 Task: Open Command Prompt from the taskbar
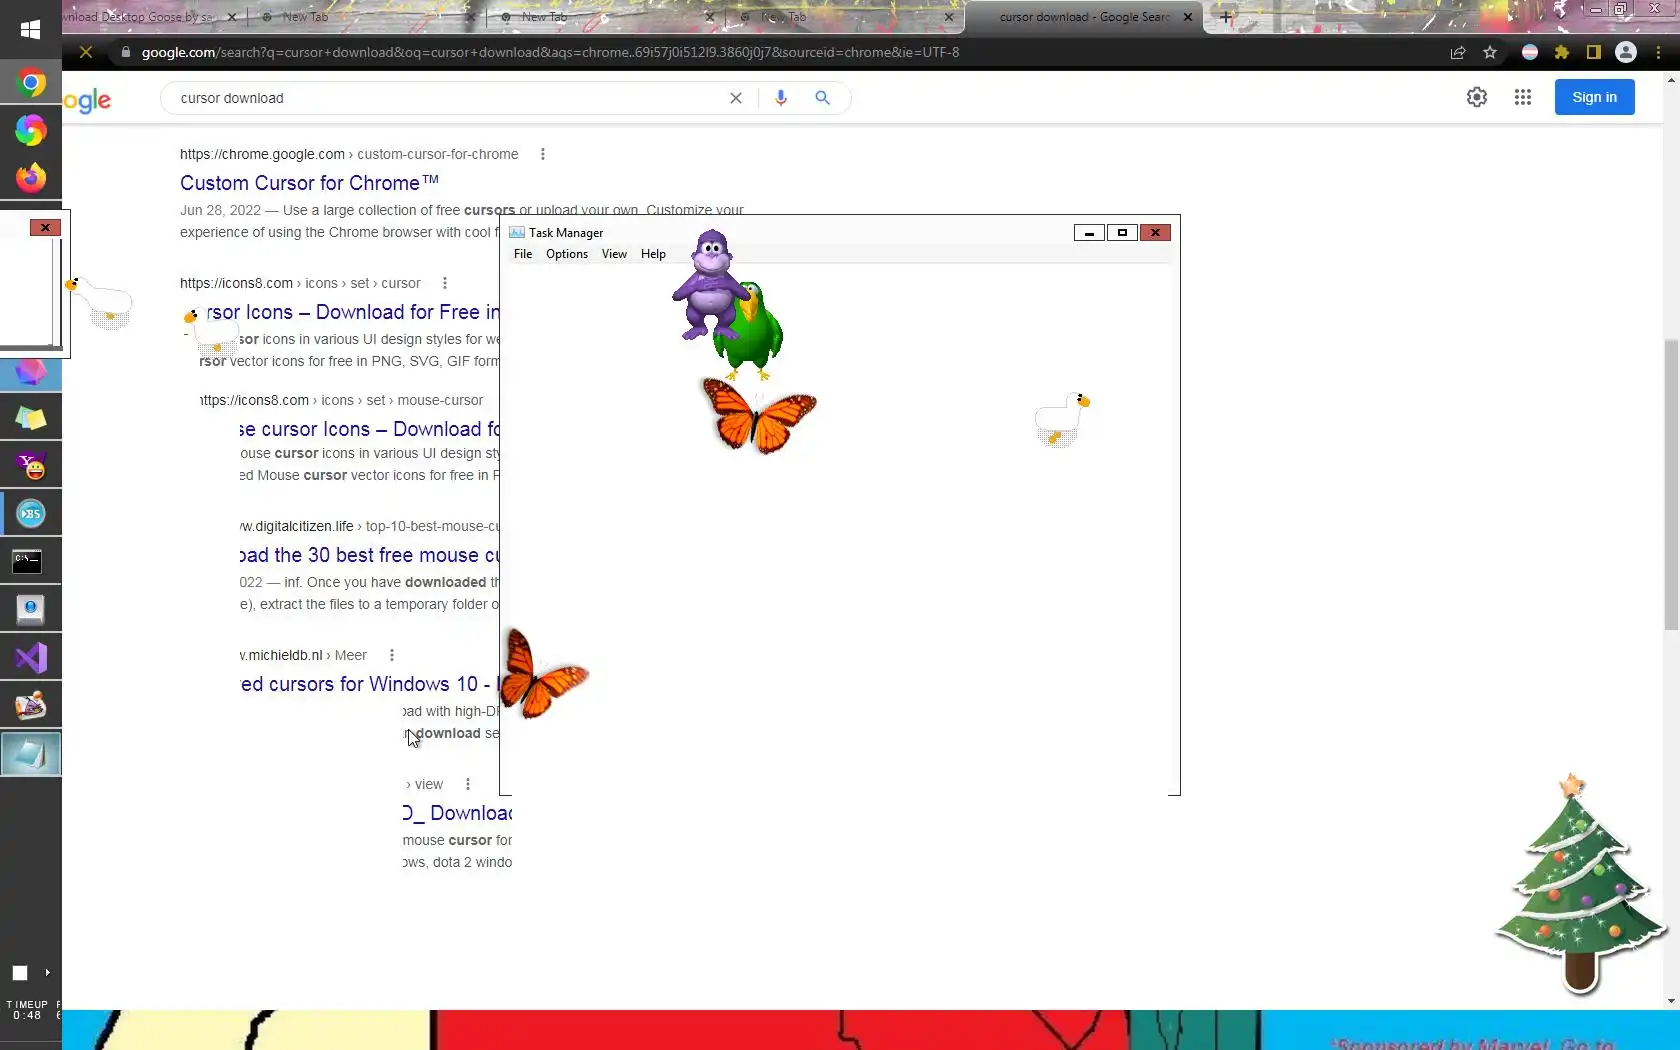27,561
